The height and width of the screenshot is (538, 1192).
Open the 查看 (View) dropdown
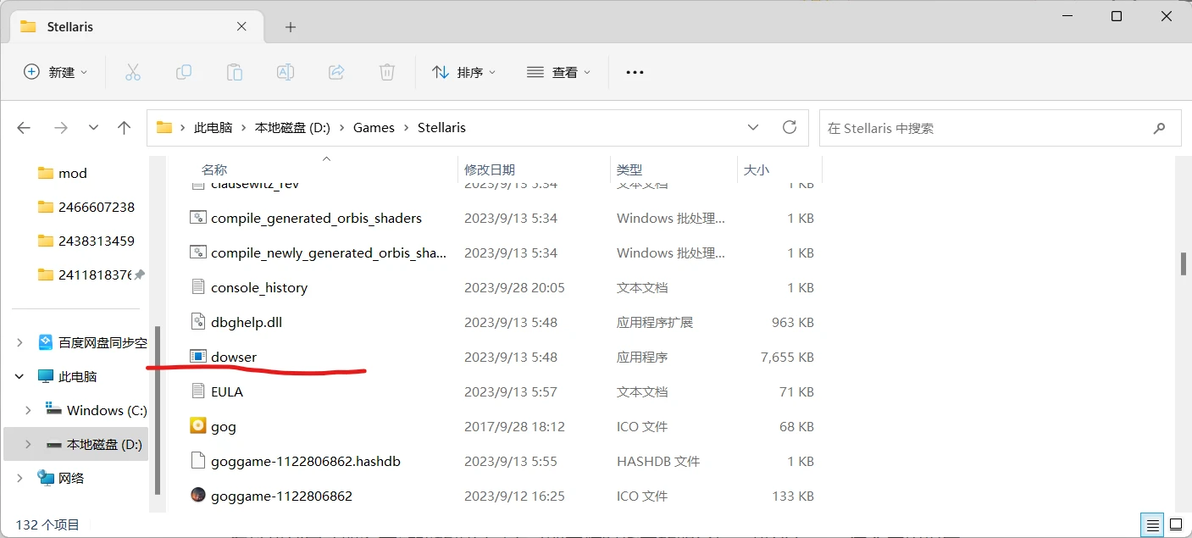(559, 72)
